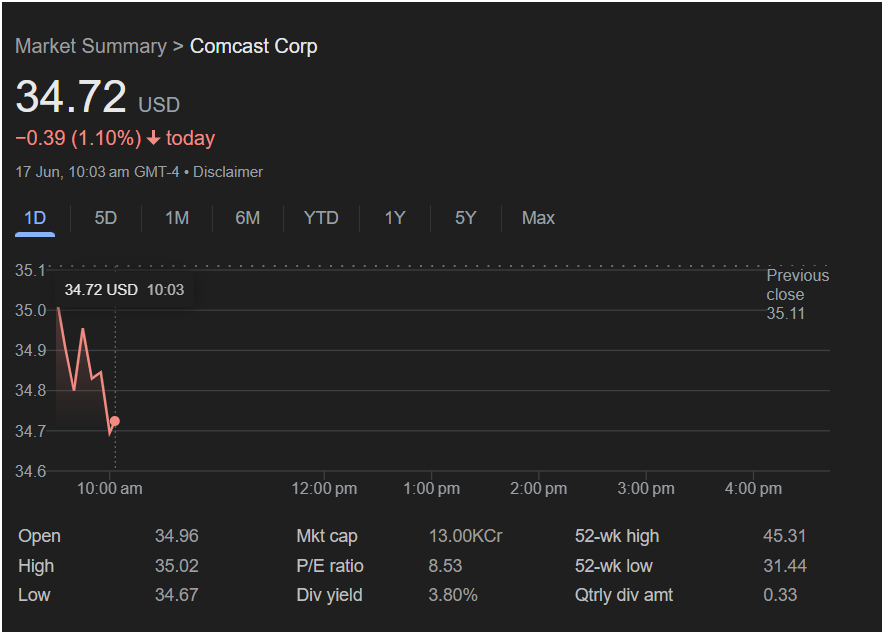Click the Div yield label
The width and height of the screenshot is (884, 634).
(329, 595)
